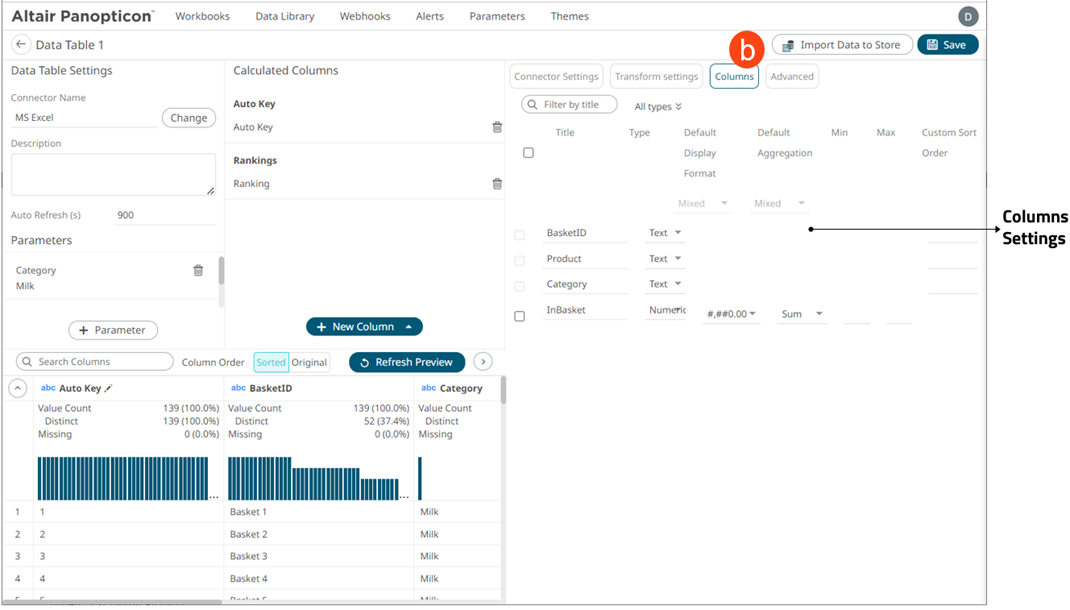The image size is (1070, 610).
Task: Open InBasket aggregation Sum dropdown
Action: coord(802,314)
